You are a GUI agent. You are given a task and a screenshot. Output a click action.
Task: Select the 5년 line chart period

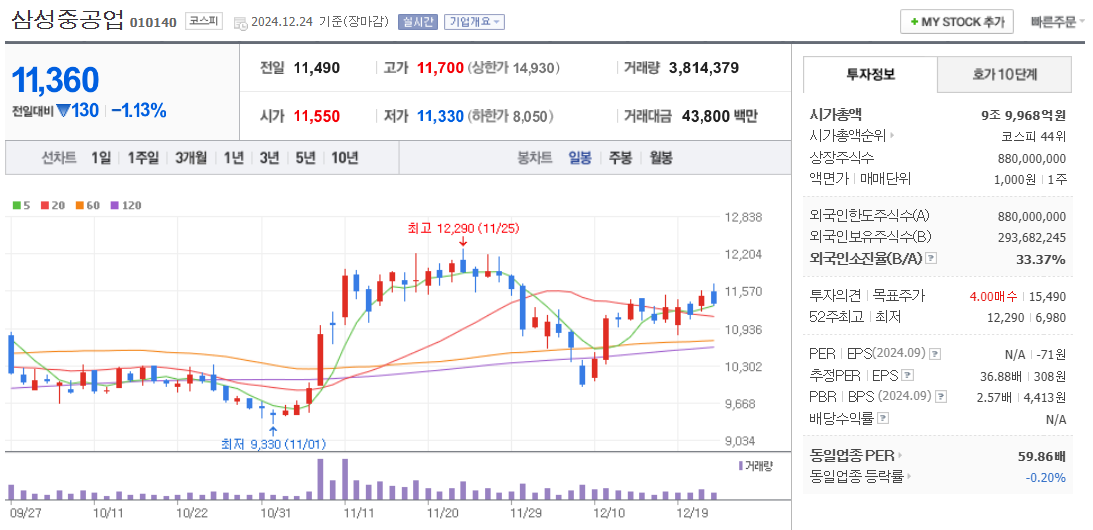click(305, 158)
